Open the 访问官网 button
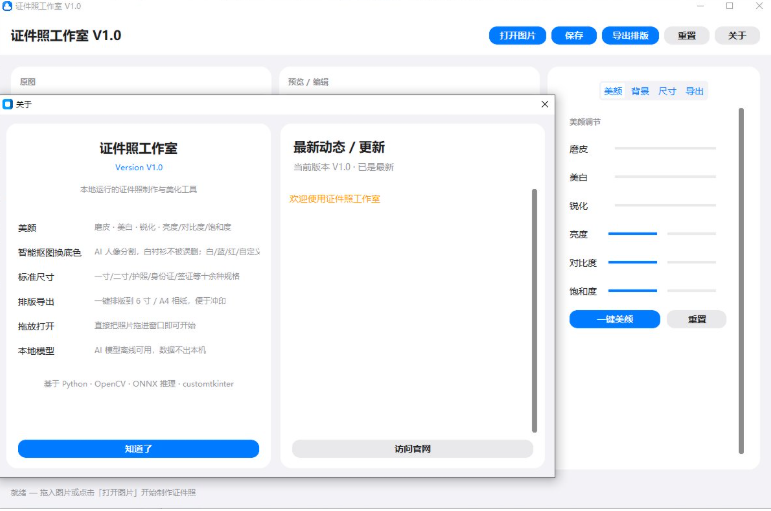 pyautogui.click(x=412, y=449)
